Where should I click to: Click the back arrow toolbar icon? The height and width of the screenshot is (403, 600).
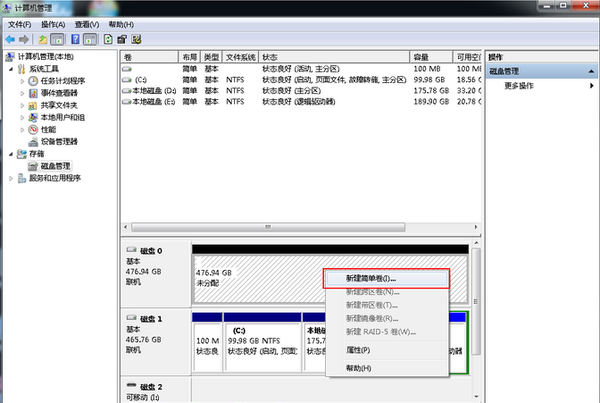coord(10,38)
